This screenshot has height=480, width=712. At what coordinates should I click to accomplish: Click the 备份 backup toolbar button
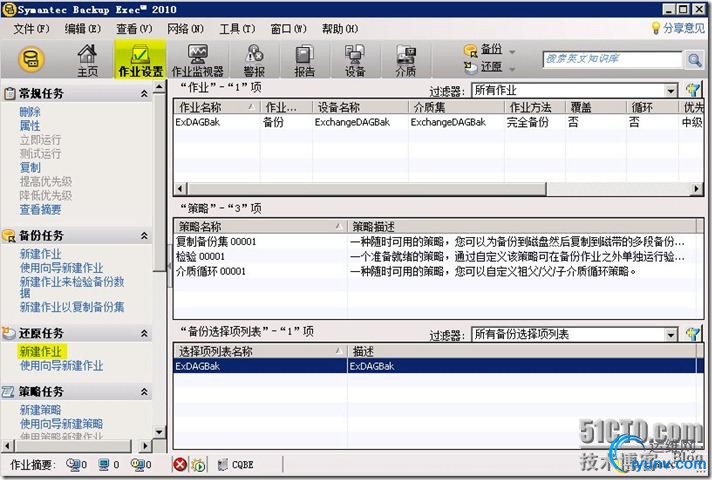coord(483,49)
